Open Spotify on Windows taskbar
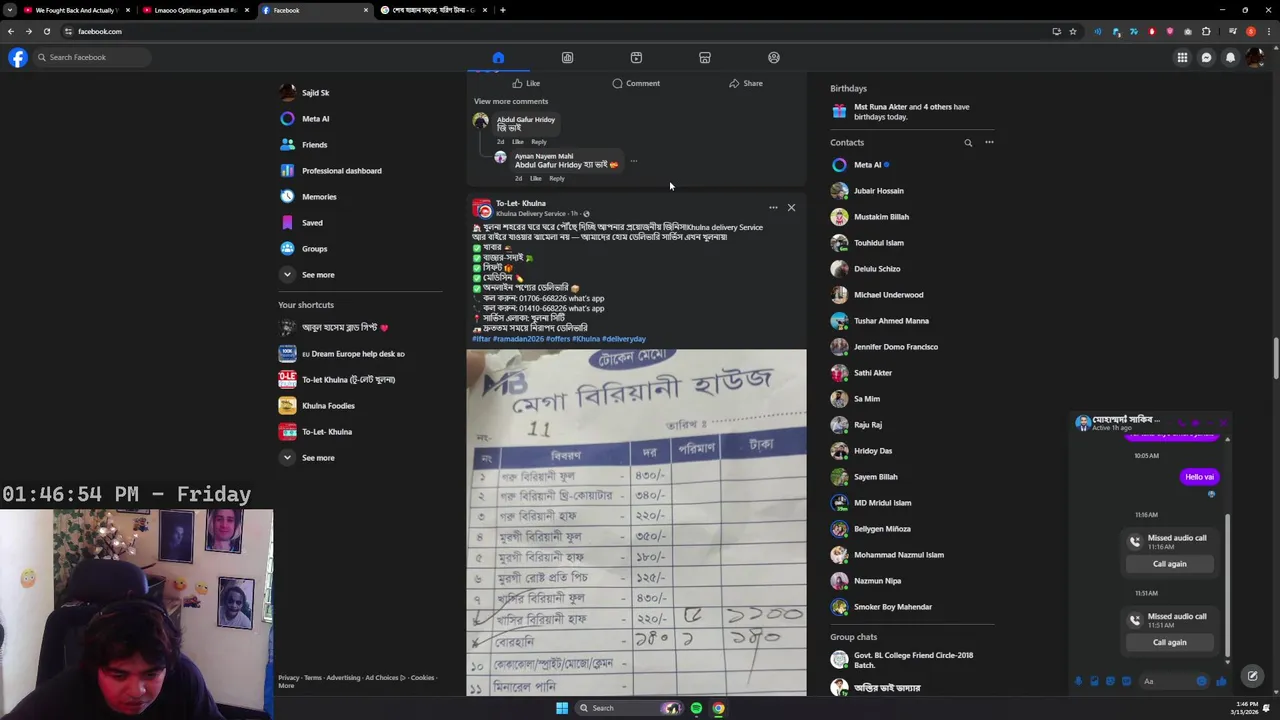The height and width of the screenshot is (720, 1280). pos(696,708)
